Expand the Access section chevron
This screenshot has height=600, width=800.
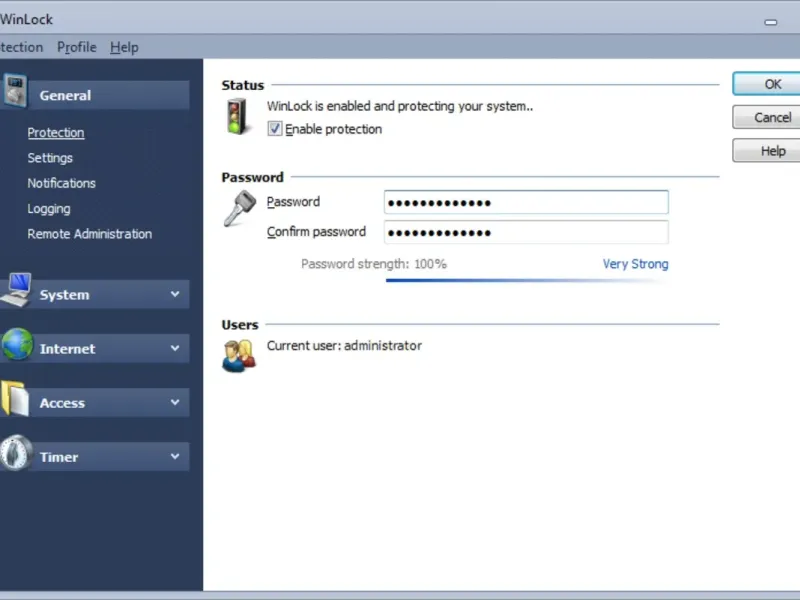click(175, 402)
